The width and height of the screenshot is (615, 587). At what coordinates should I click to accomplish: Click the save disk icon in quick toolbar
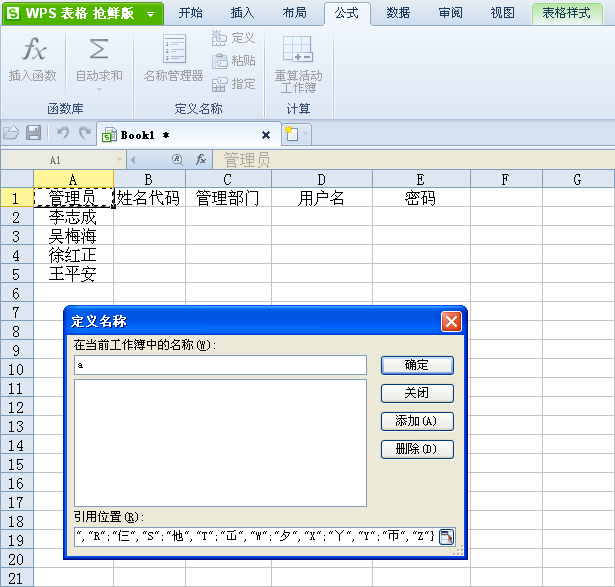pyautogui.click(x=33, y=133)
